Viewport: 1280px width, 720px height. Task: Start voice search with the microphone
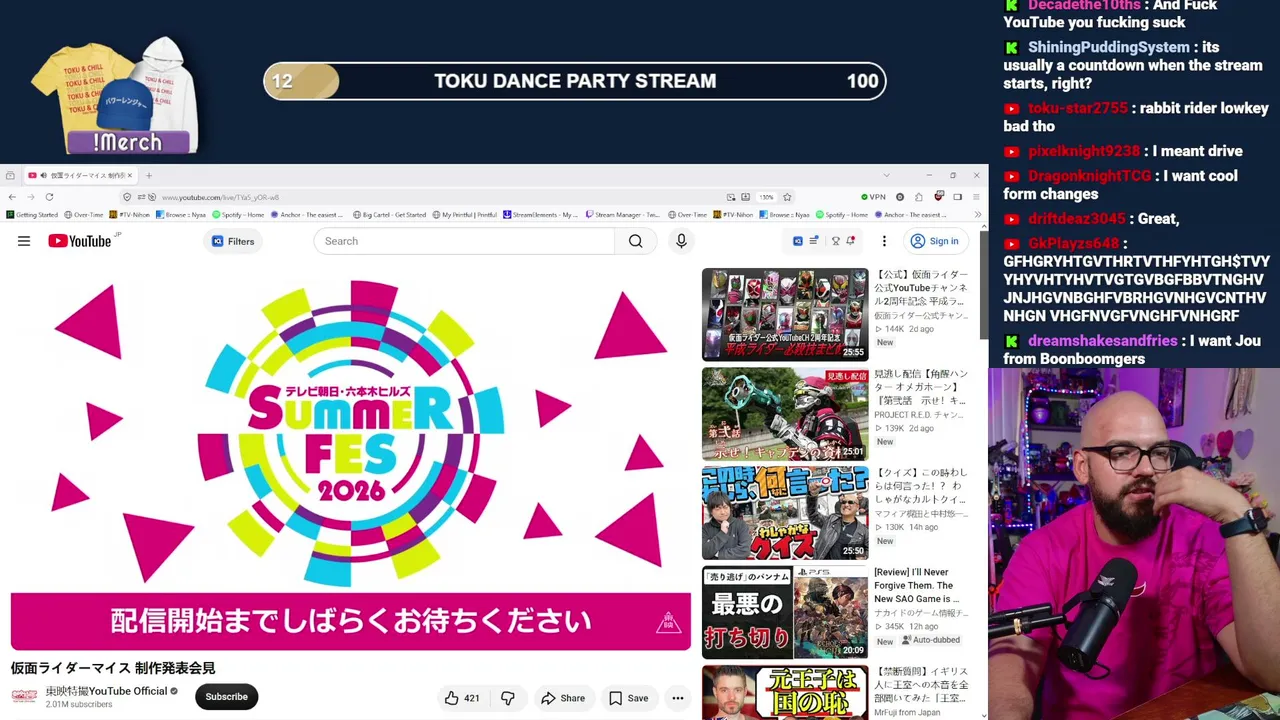[681, 241]
